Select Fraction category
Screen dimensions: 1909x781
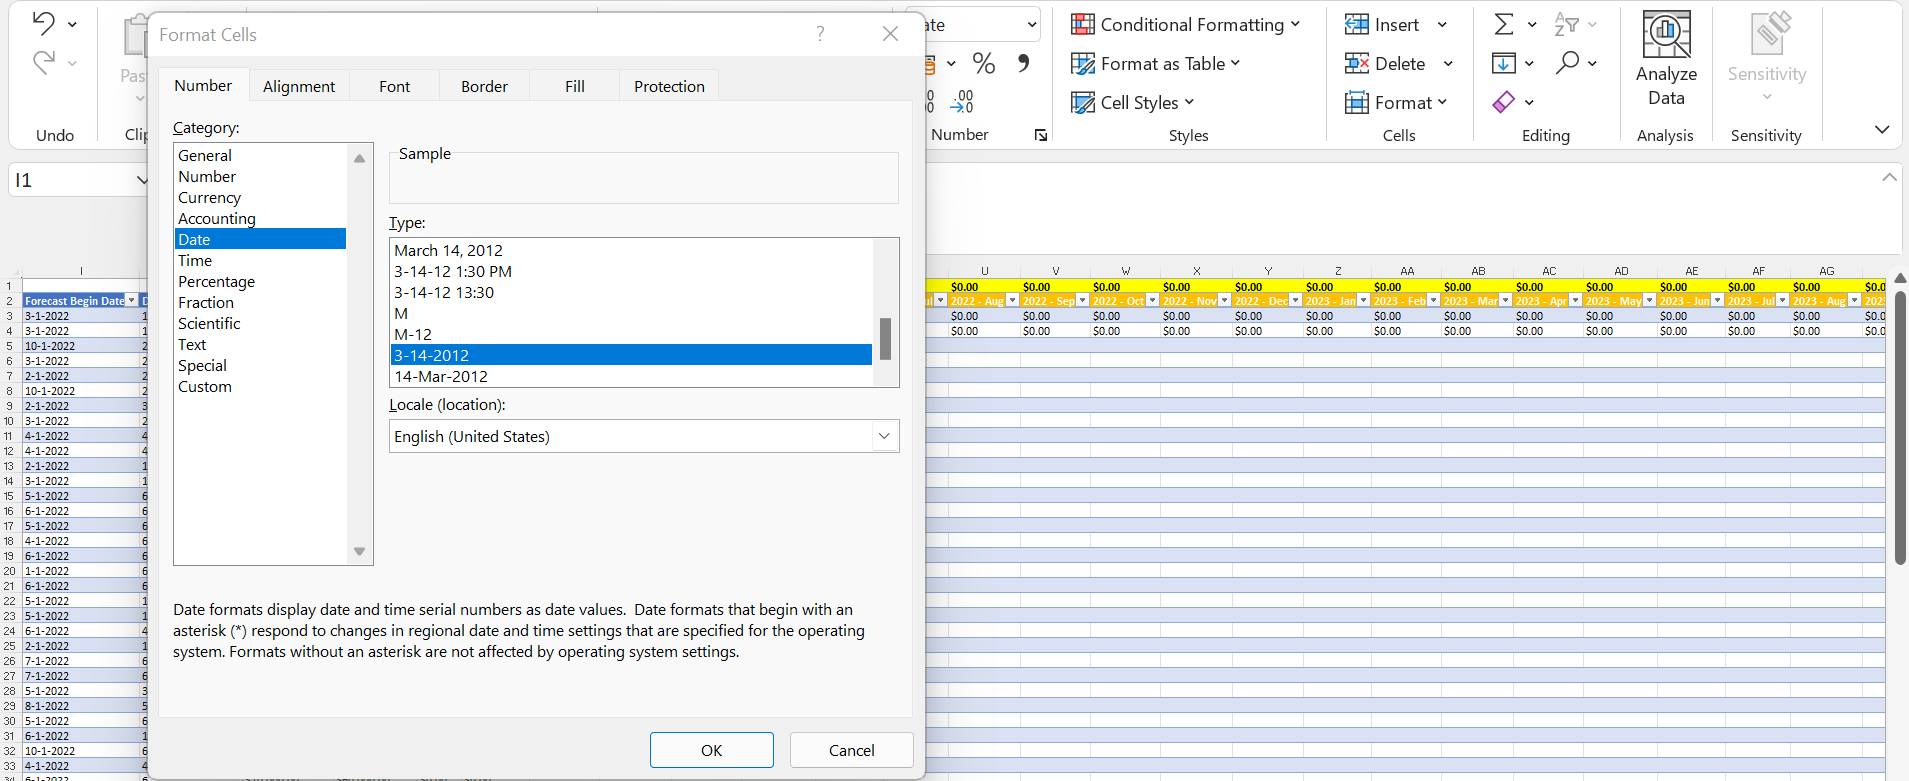260,303
